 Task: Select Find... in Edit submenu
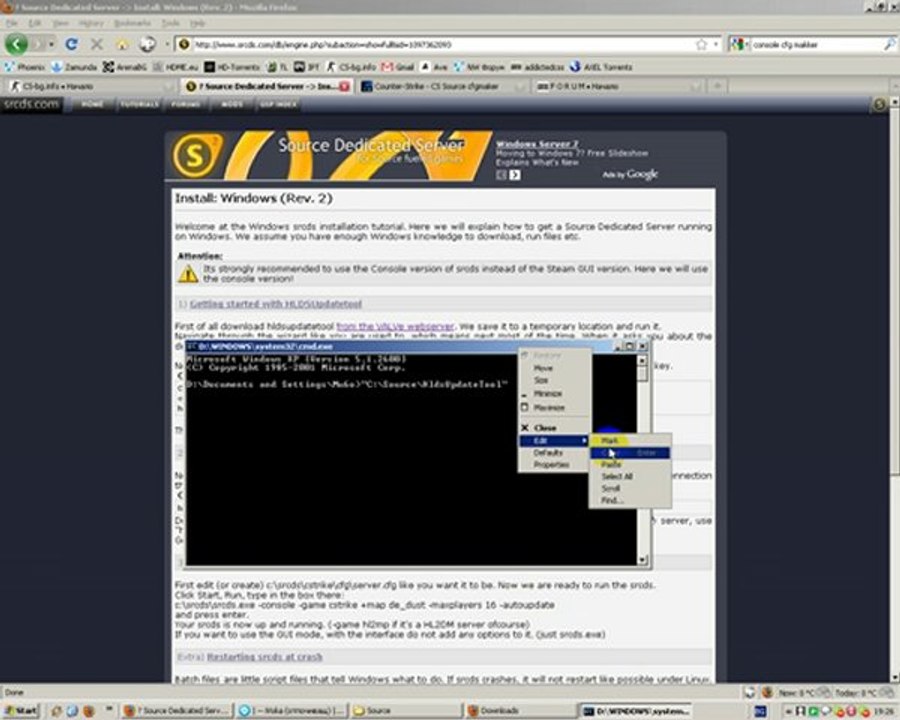coord(630,501)
